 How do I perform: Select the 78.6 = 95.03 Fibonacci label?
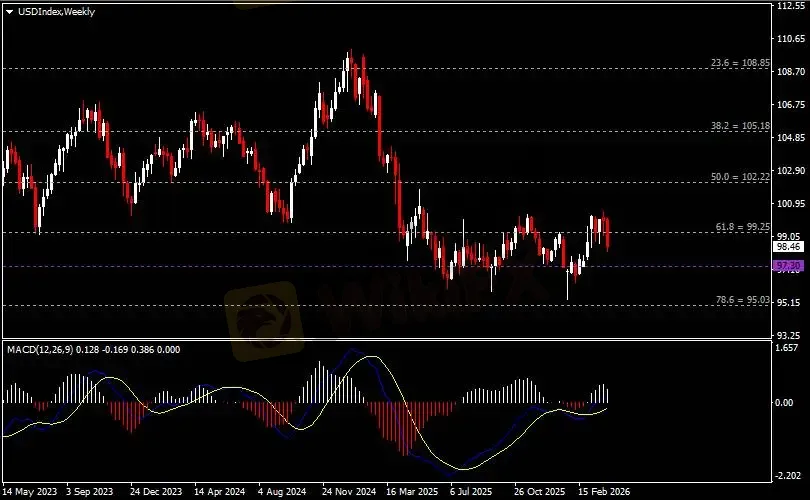click(742, 300)
